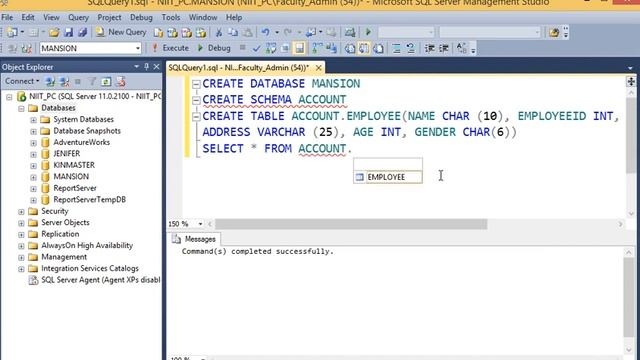Expand the MANSION database node
Screen dimensions: 640x360
click(x=33, y=177)
